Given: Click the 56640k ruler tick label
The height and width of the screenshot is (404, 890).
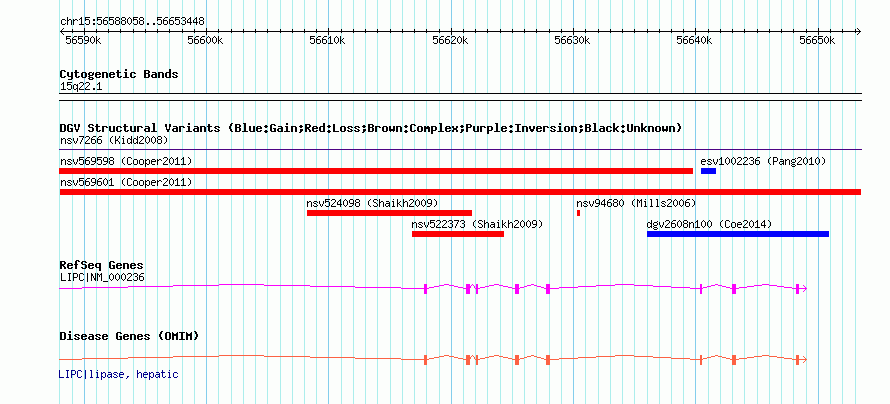Looking at the screenshot, I should (x=695, y=41).
